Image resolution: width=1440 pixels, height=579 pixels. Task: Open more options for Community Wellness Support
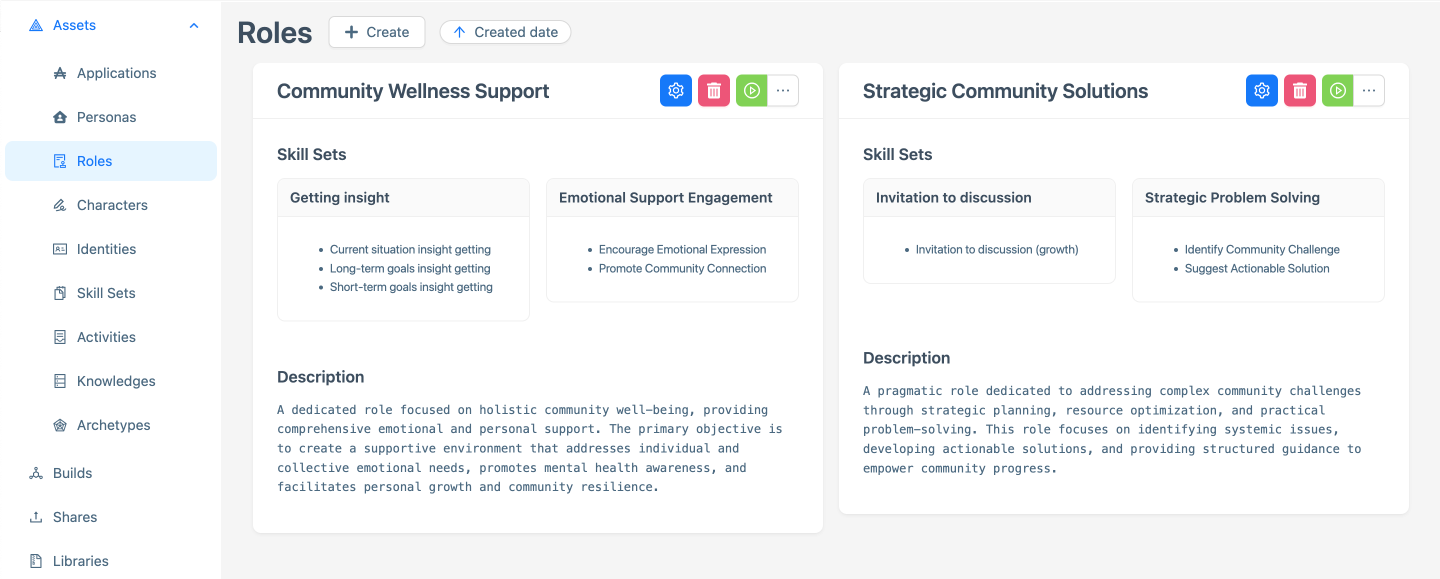(x=783, y=90)
